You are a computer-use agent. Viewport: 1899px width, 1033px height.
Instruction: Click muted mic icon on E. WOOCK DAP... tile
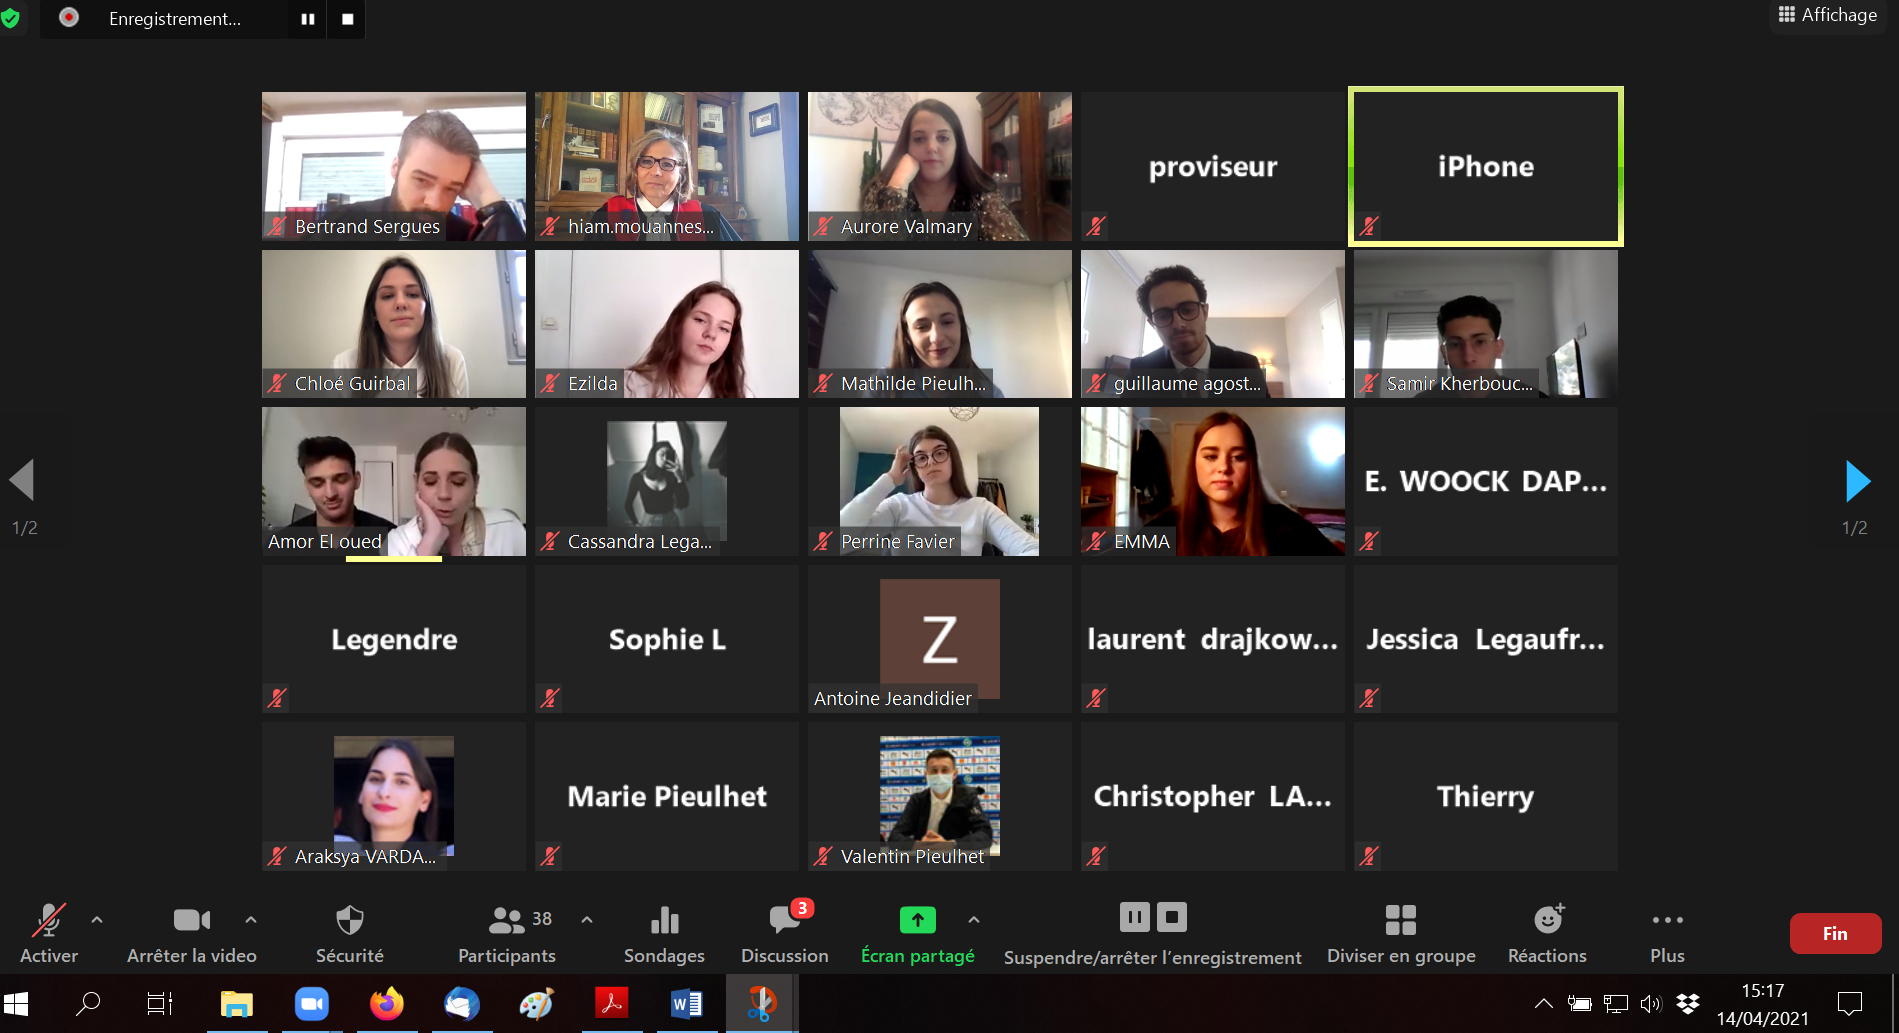[x=1369, y=541]
